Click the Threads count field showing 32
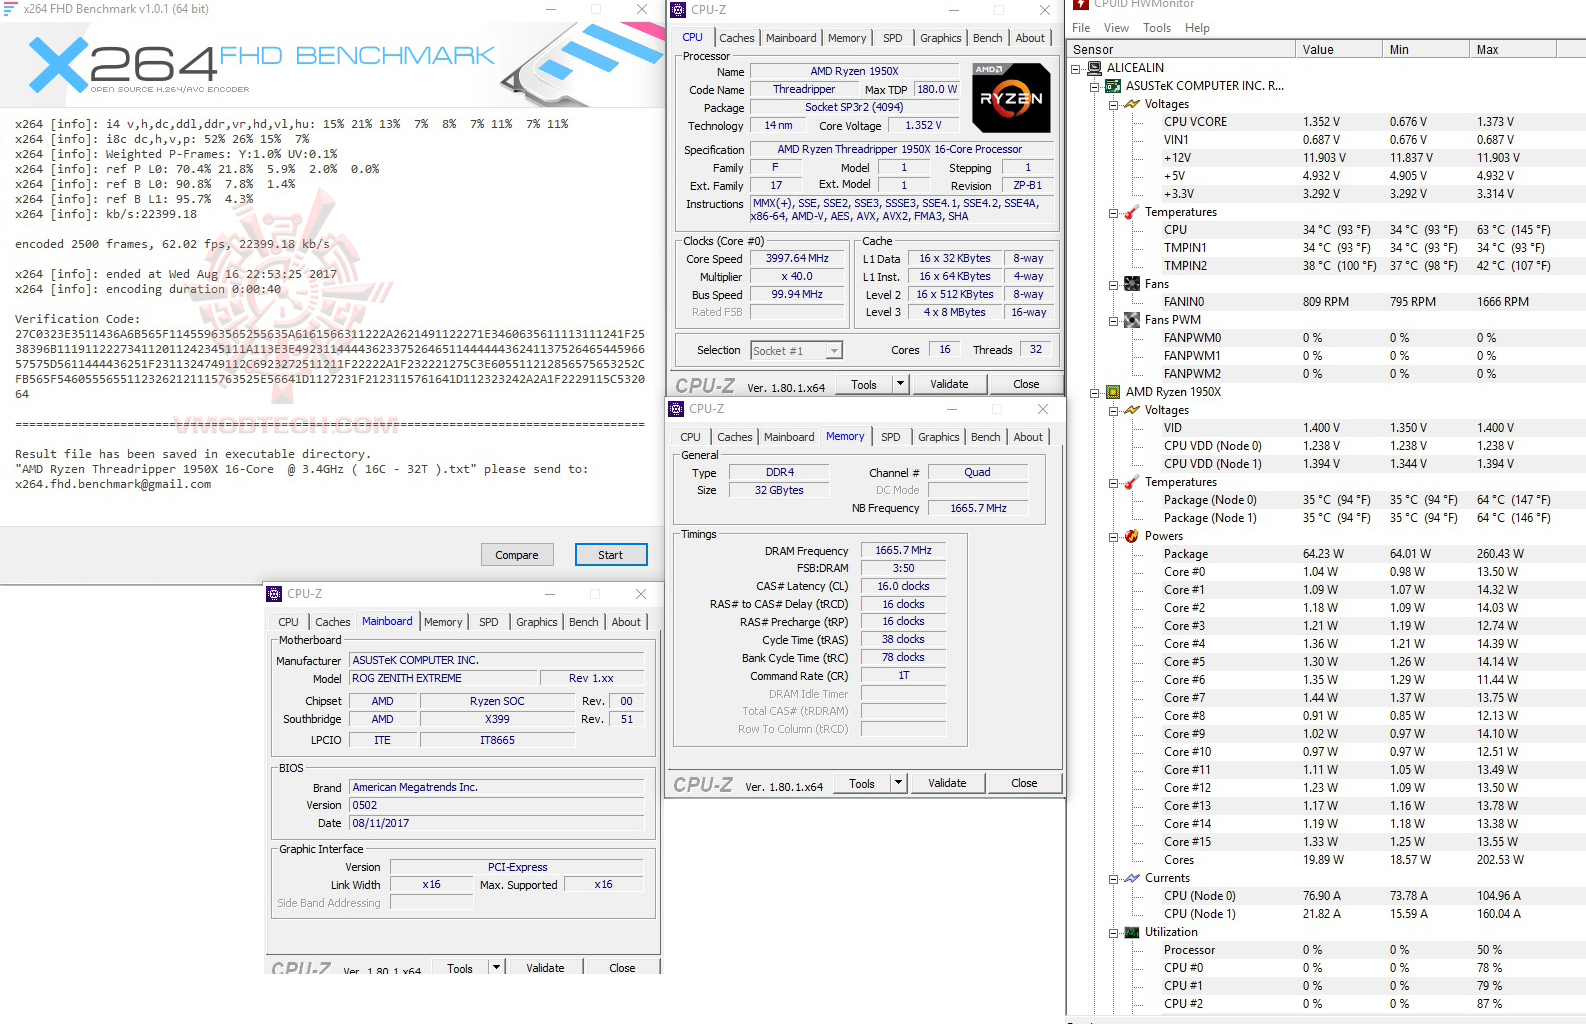This screenshot has height=1024, width=1586. click(x=1035, y=349)
